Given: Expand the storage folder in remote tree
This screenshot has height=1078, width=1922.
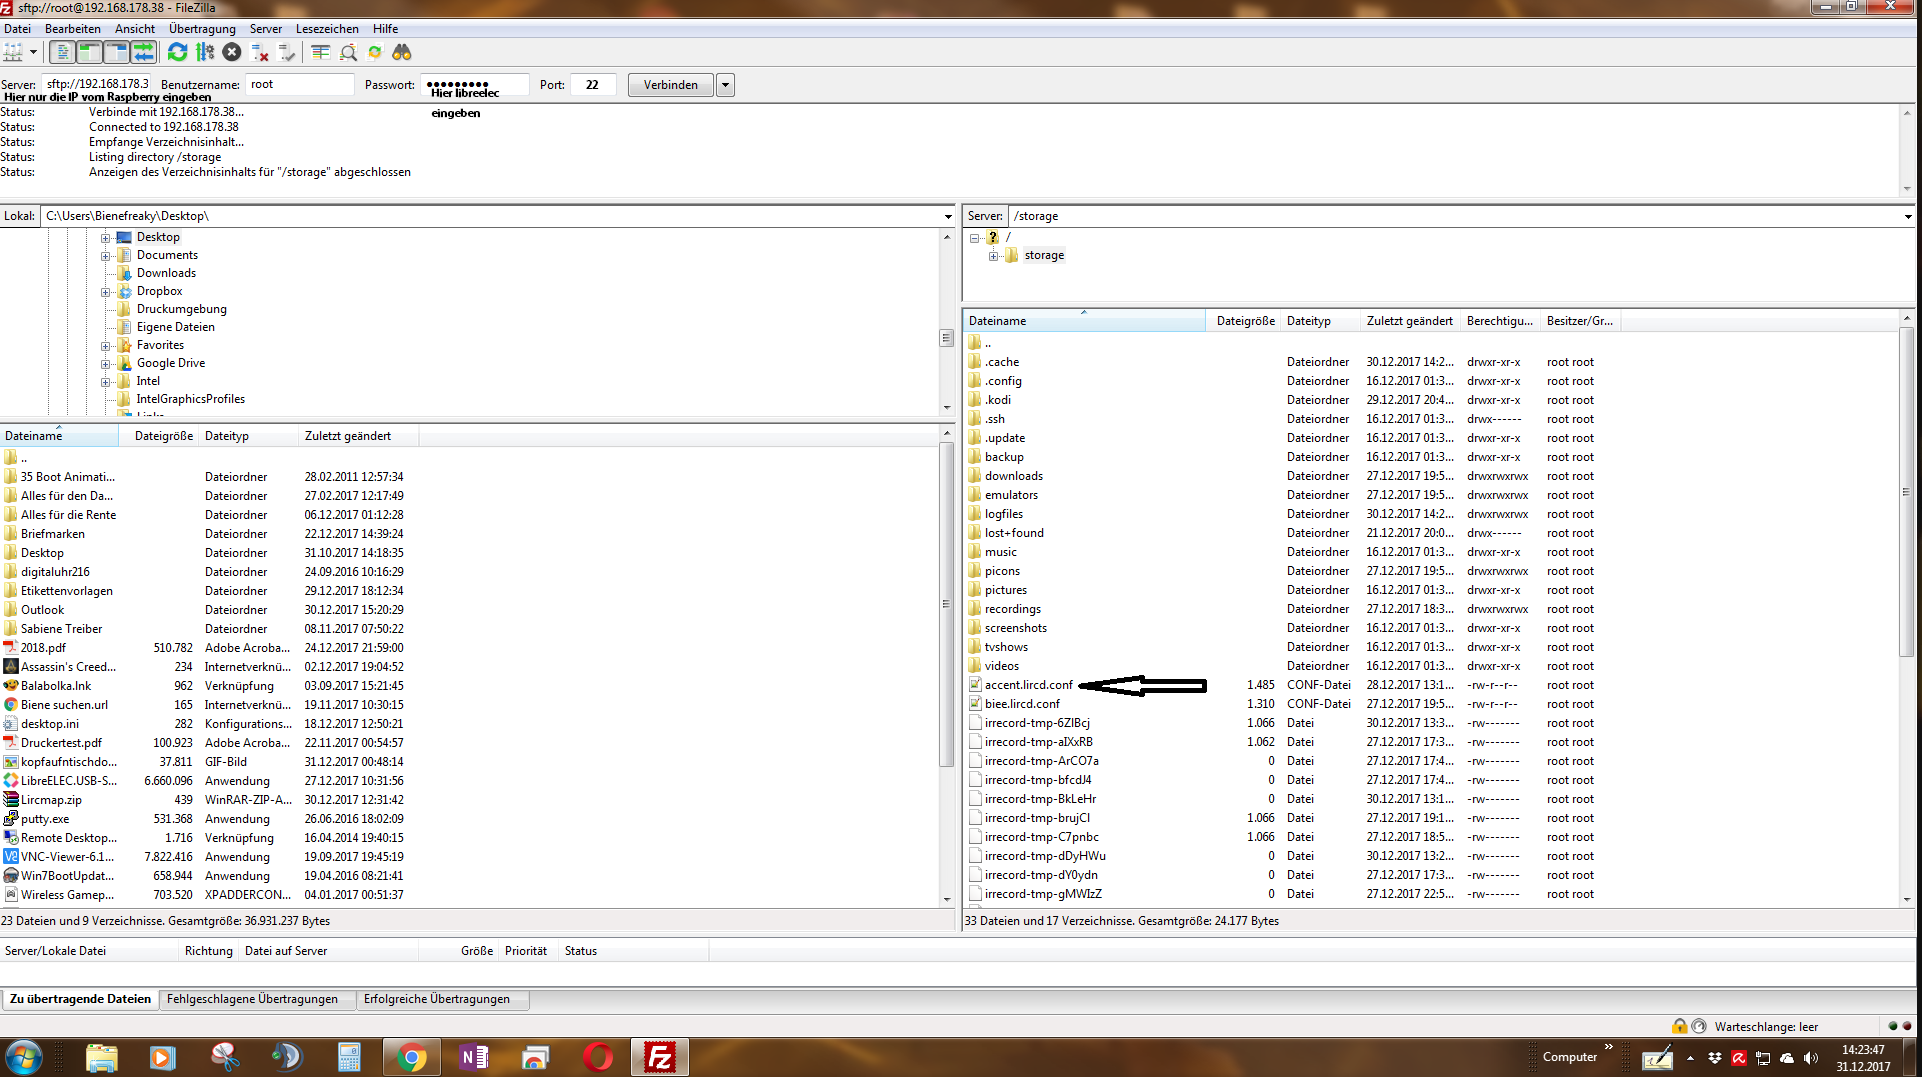Looking at the screenshot, I should point(993,256).
